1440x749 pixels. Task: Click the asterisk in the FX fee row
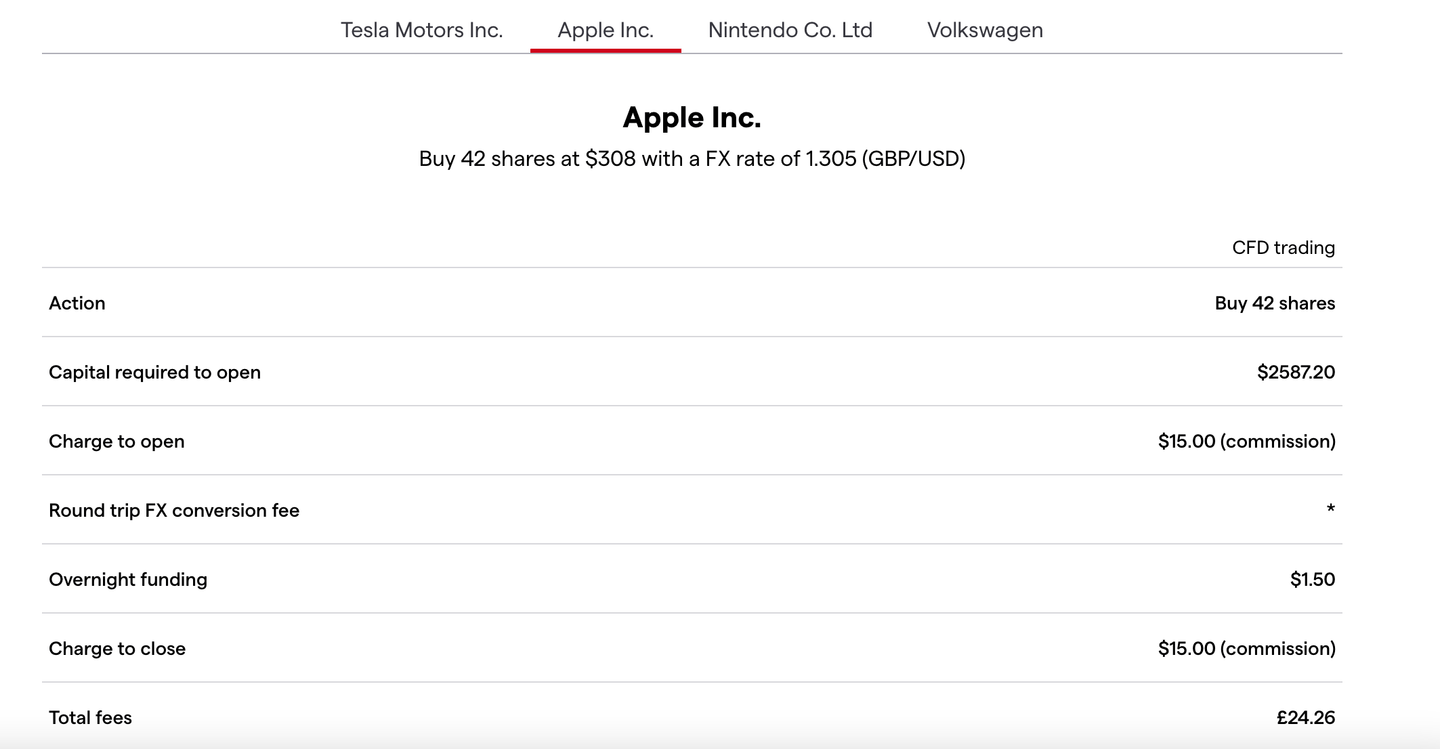point(1330,510)
